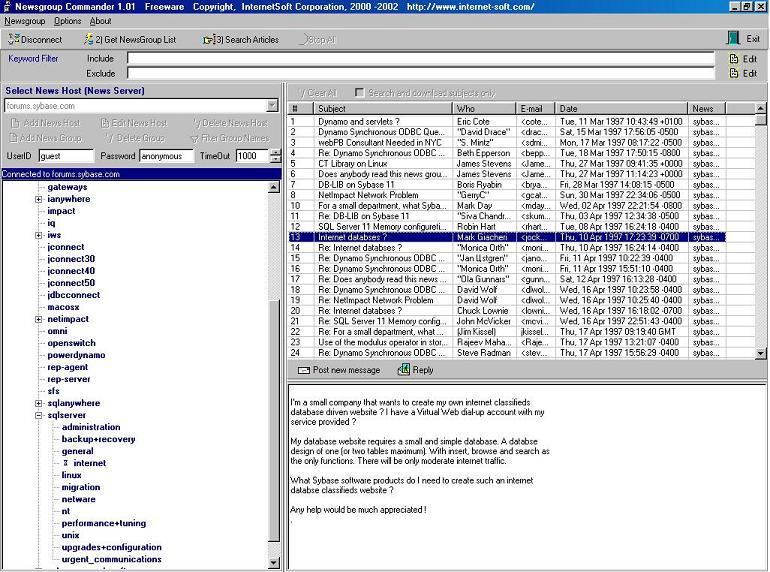Click the Filter Group Names icon
The width and height of the screenshot is (770, 572).
tap(194, 138)
